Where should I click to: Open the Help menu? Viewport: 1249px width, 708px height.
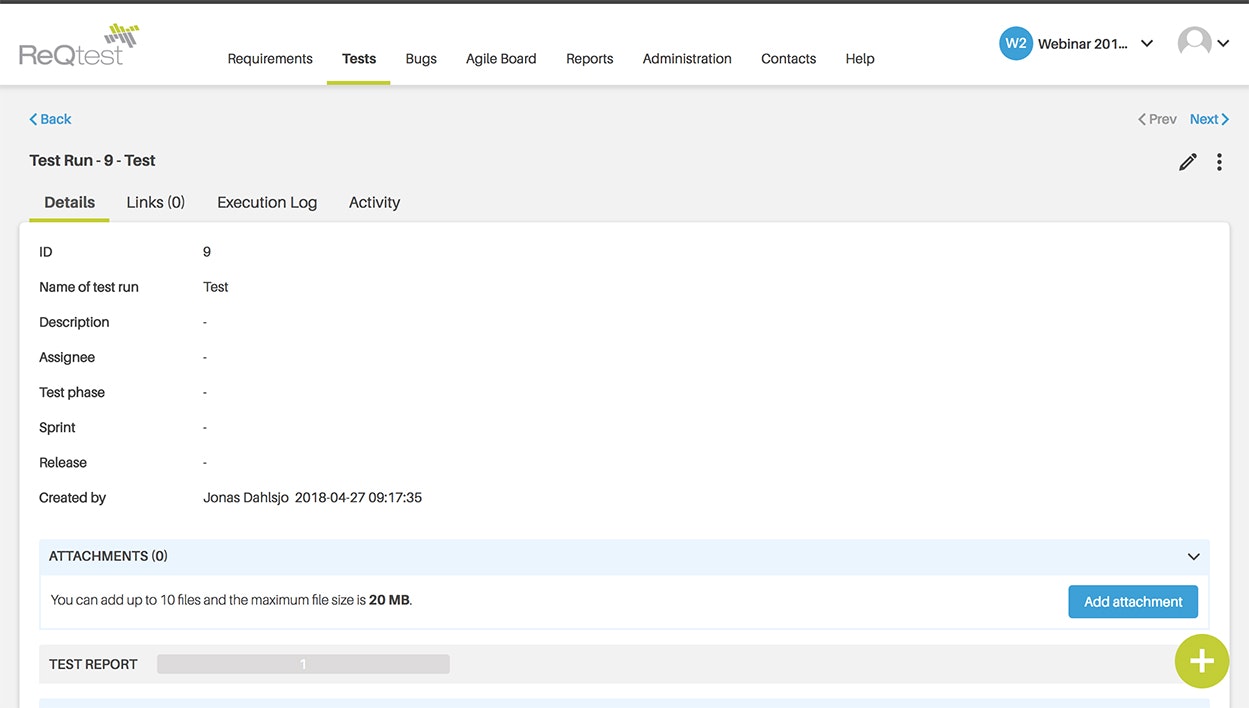(860, 59)
